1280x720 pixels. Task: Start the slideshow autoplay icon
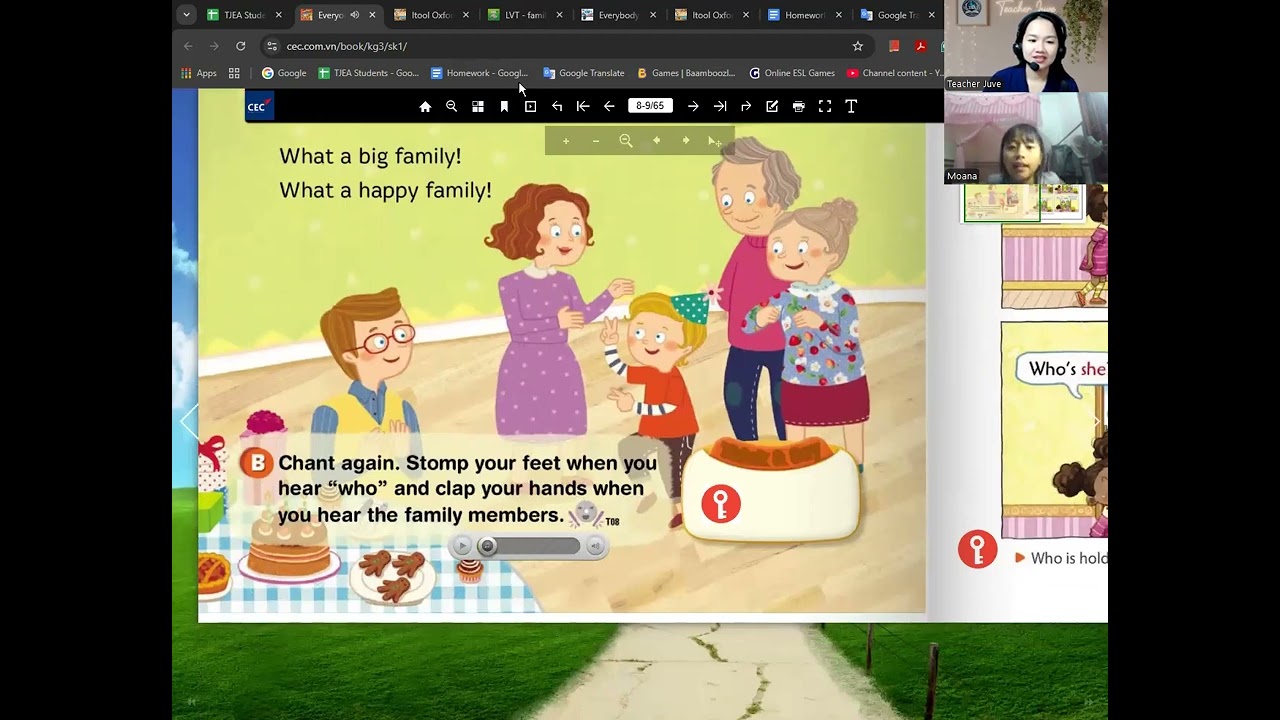click(530, 106)
